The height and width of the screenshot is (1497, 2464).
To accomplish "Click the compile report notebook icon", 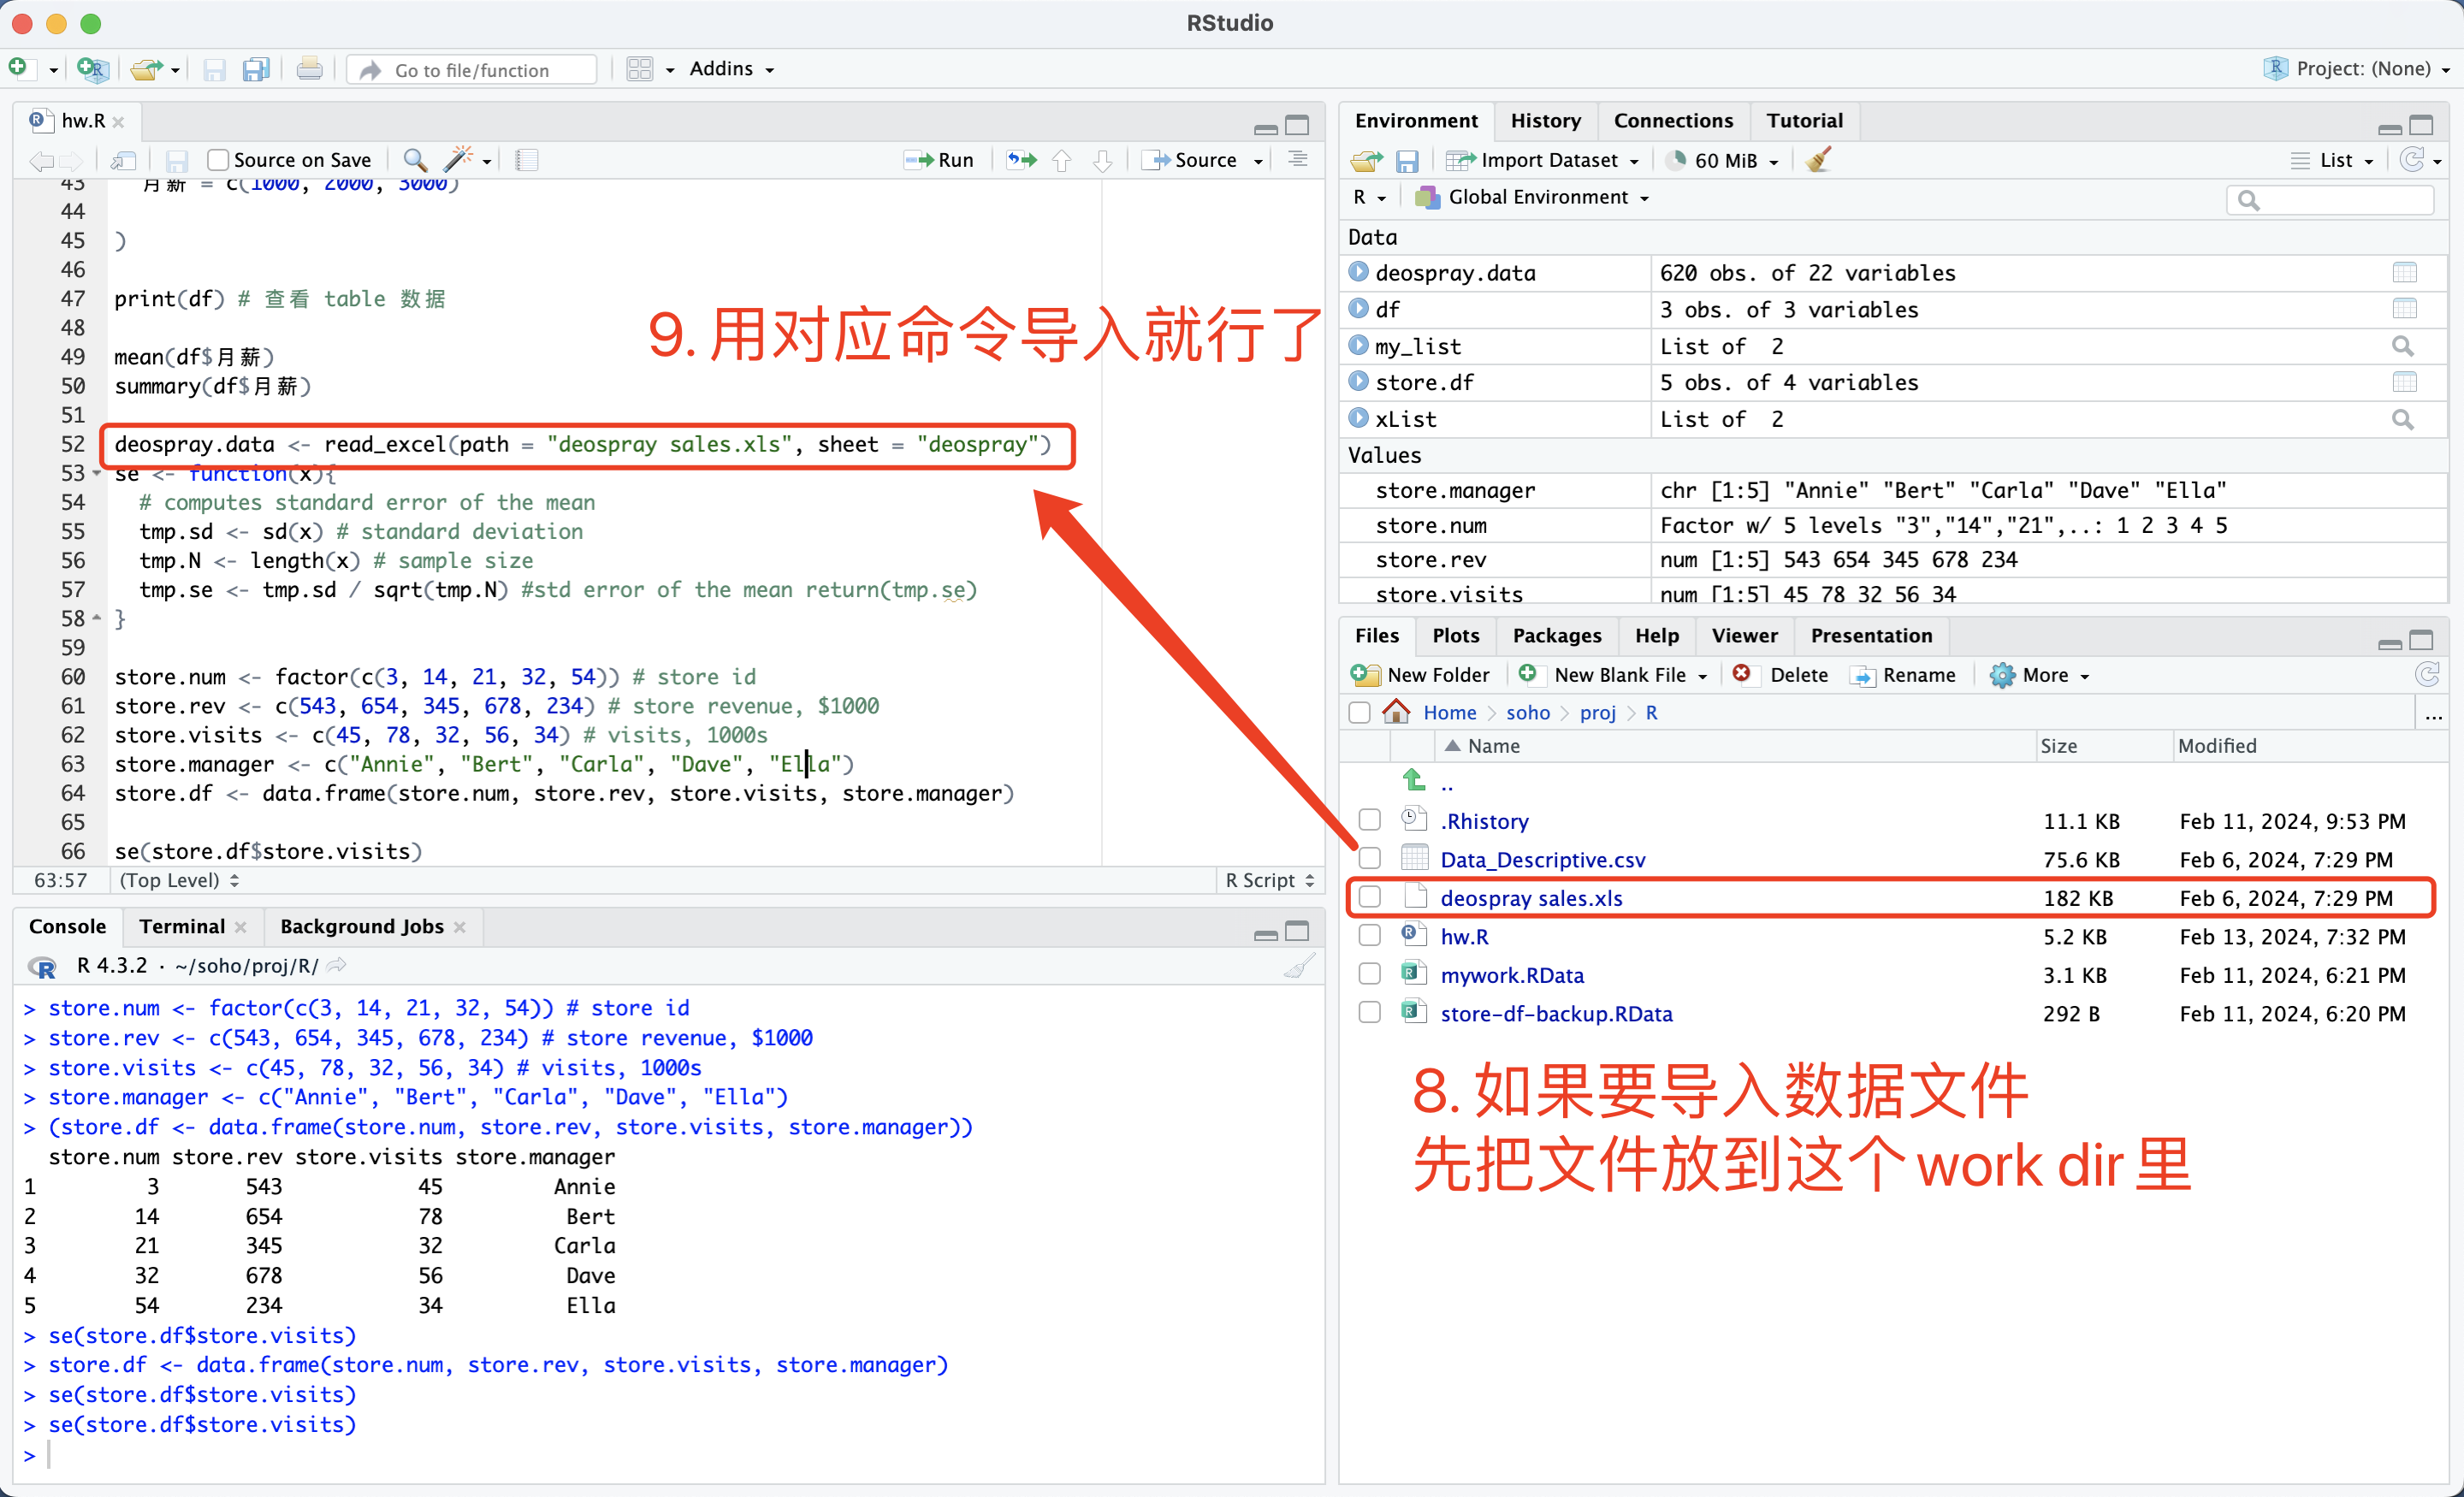I will pyautogui.click(x=527, y=160).
